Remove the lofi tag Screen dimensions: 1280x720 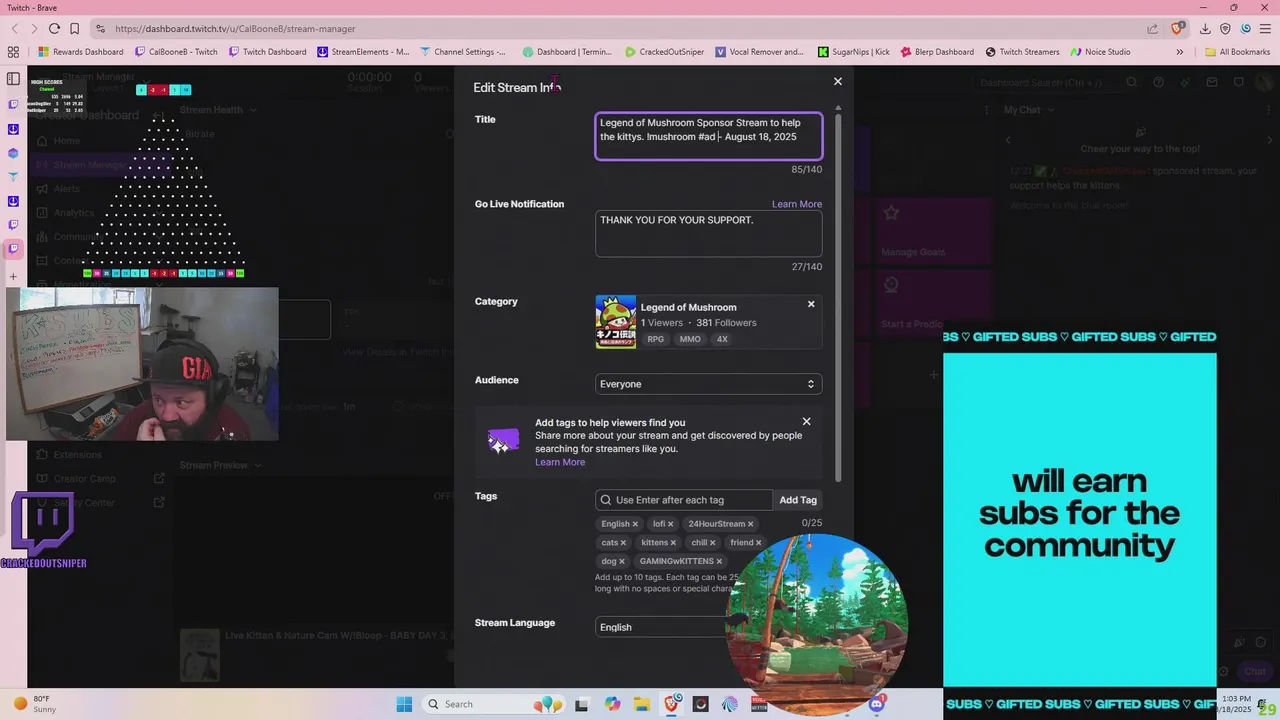[670, 524]
